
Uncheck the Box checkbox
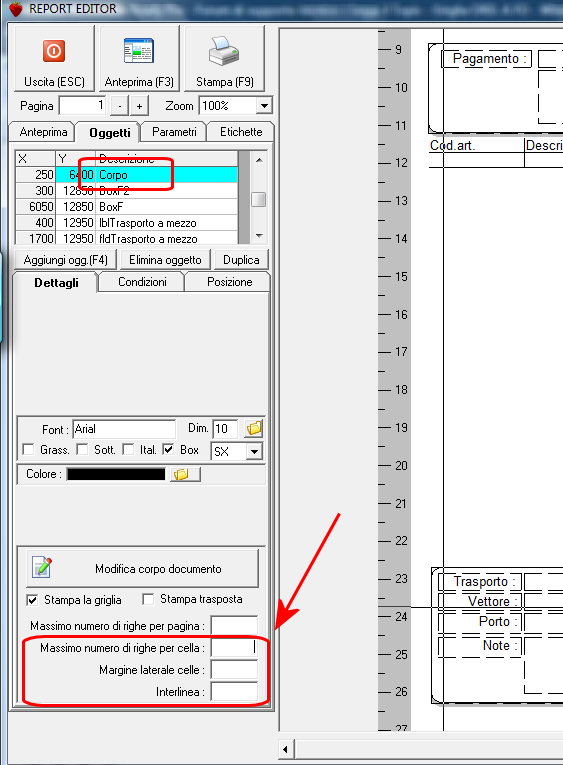coord(168,449)
